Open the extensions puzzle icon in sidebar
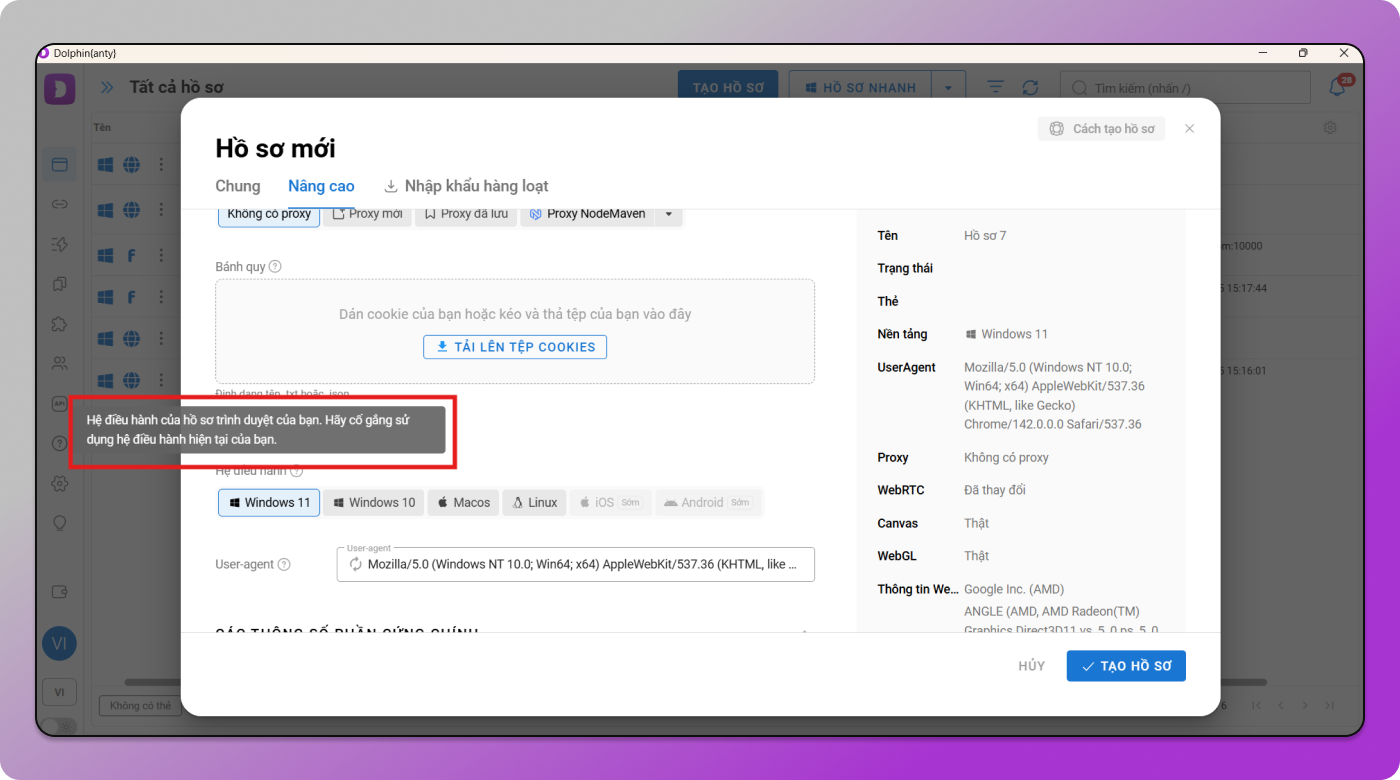 point(60,324)
